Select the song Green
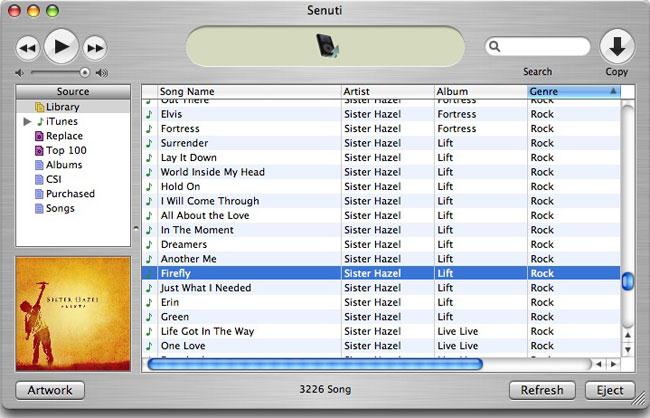 pyautogui.click(x=175, y=317)
